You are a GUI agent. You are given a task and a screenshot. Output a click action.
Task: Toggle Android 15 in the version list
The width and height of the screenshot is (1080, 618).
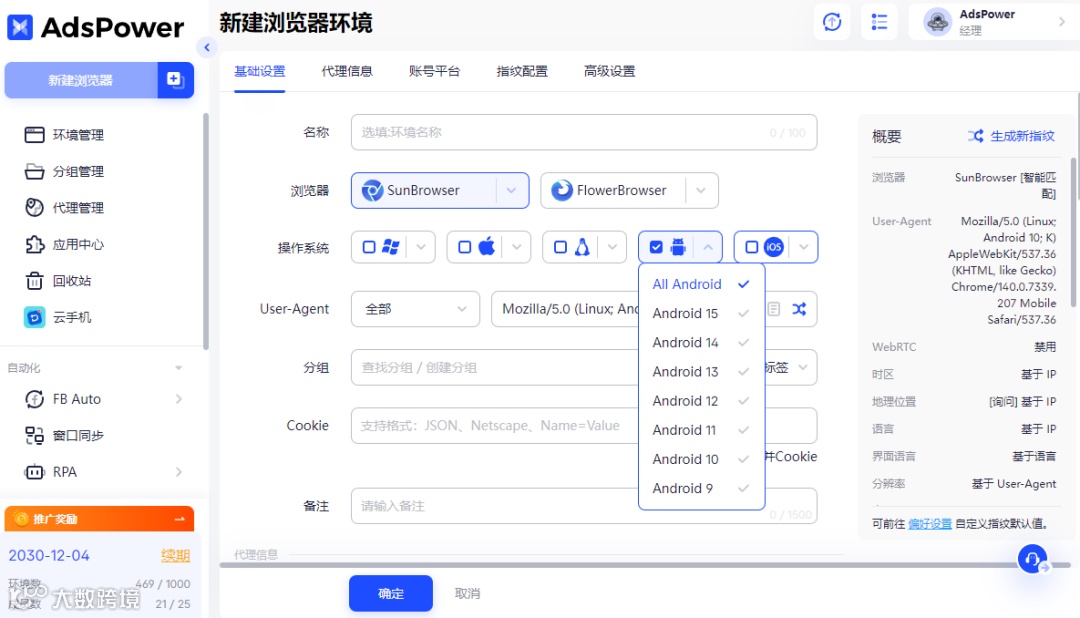[x=701, y=313]
